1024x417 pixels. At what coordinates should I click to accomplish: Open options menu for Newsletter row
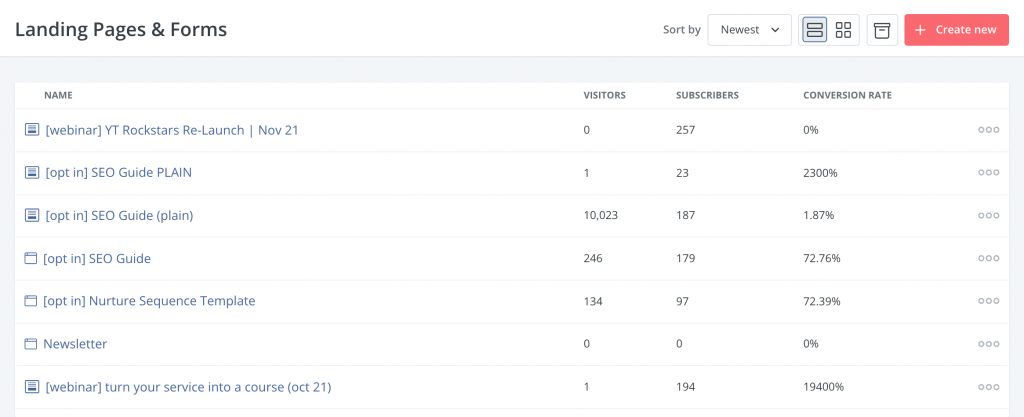(x=988, y=344)
